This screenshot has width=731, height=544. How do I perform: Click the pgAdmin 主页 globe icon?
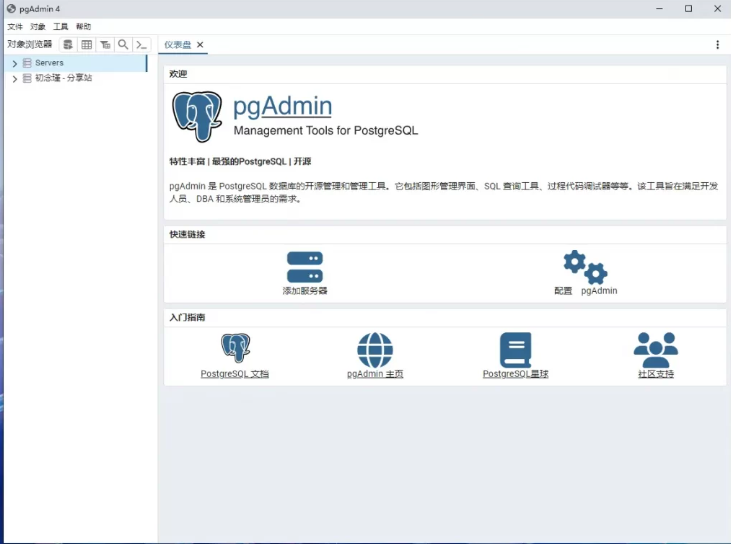point(375,350)
